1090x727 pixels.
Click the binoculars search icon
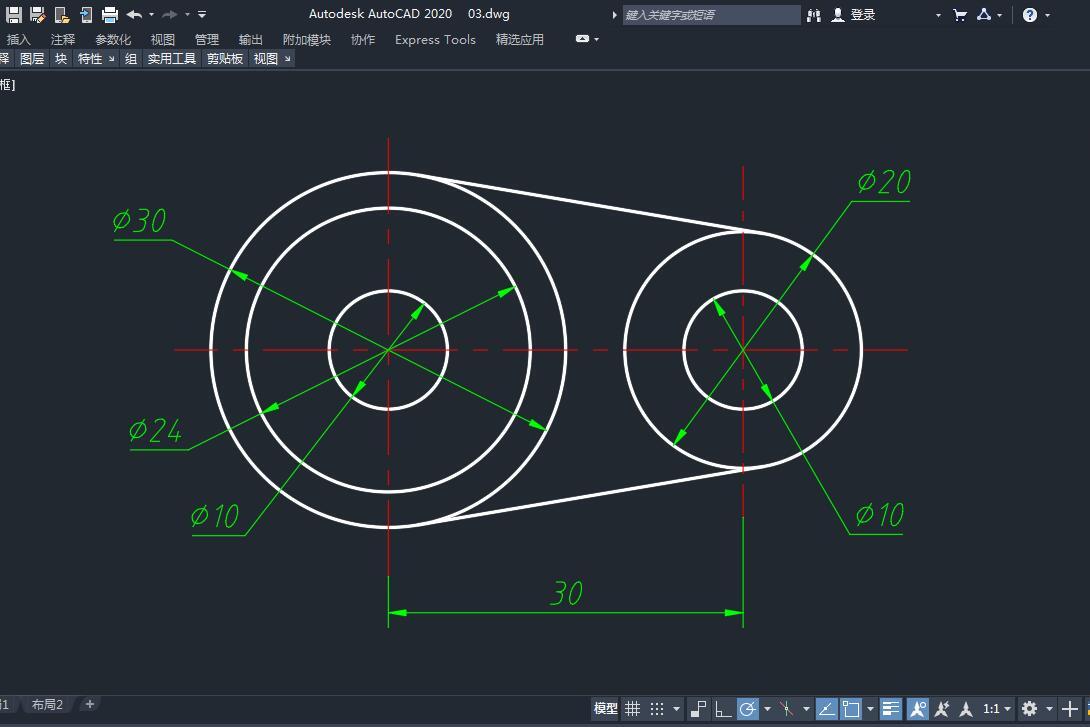814,15
